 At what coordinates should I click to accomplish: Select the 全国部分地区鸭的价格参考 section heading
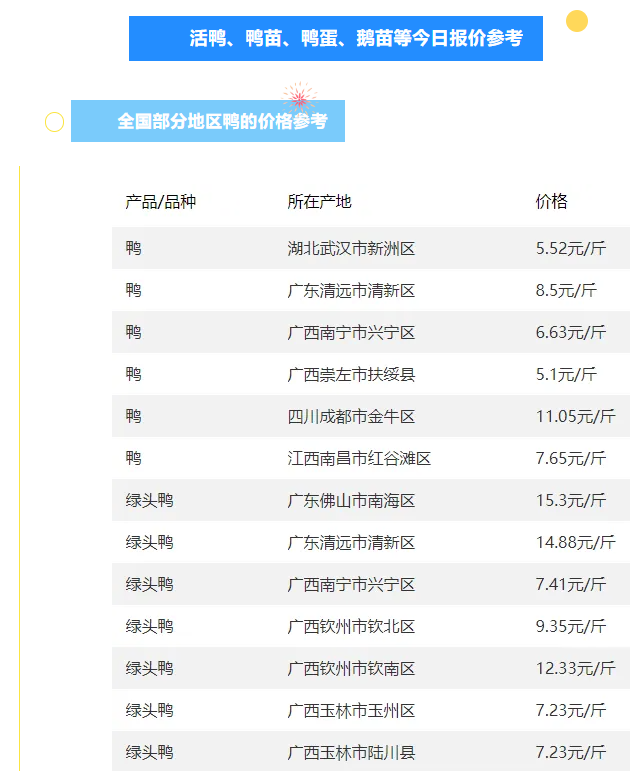208,121
